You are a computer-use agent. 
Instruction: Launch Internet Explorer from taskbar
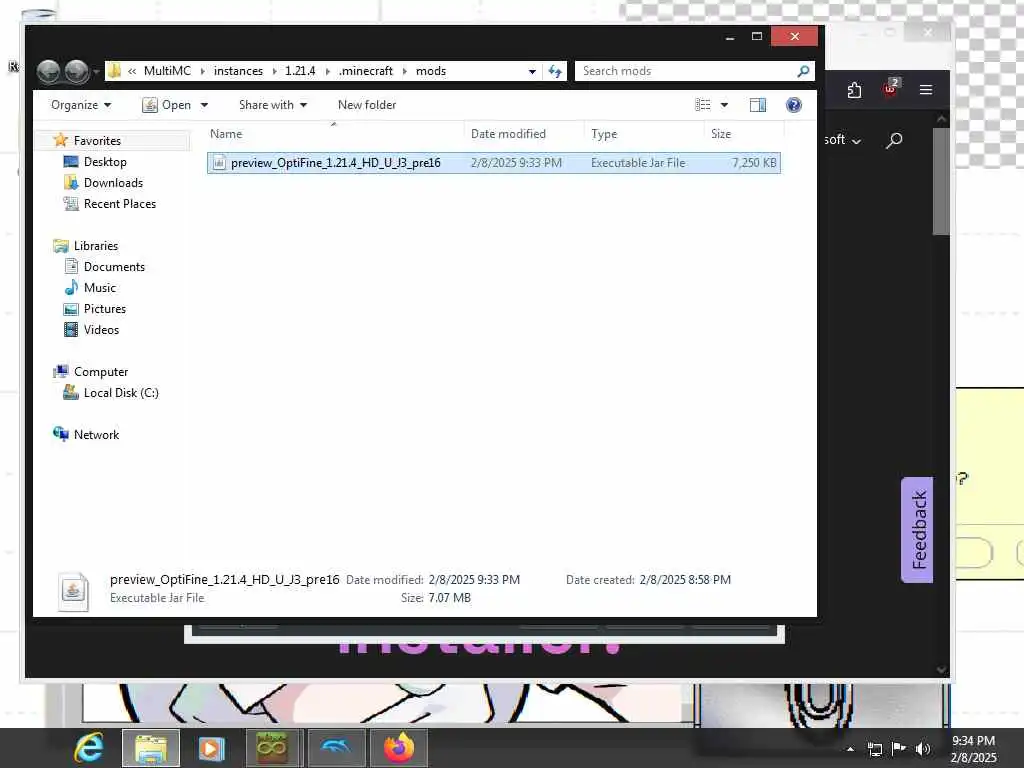[x=88, y=748]
